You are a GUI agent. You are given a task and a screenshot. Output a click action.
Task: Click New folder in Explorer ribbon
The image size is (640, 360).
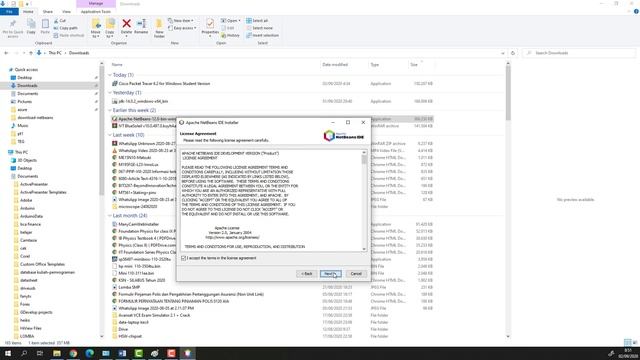[159, 29]
